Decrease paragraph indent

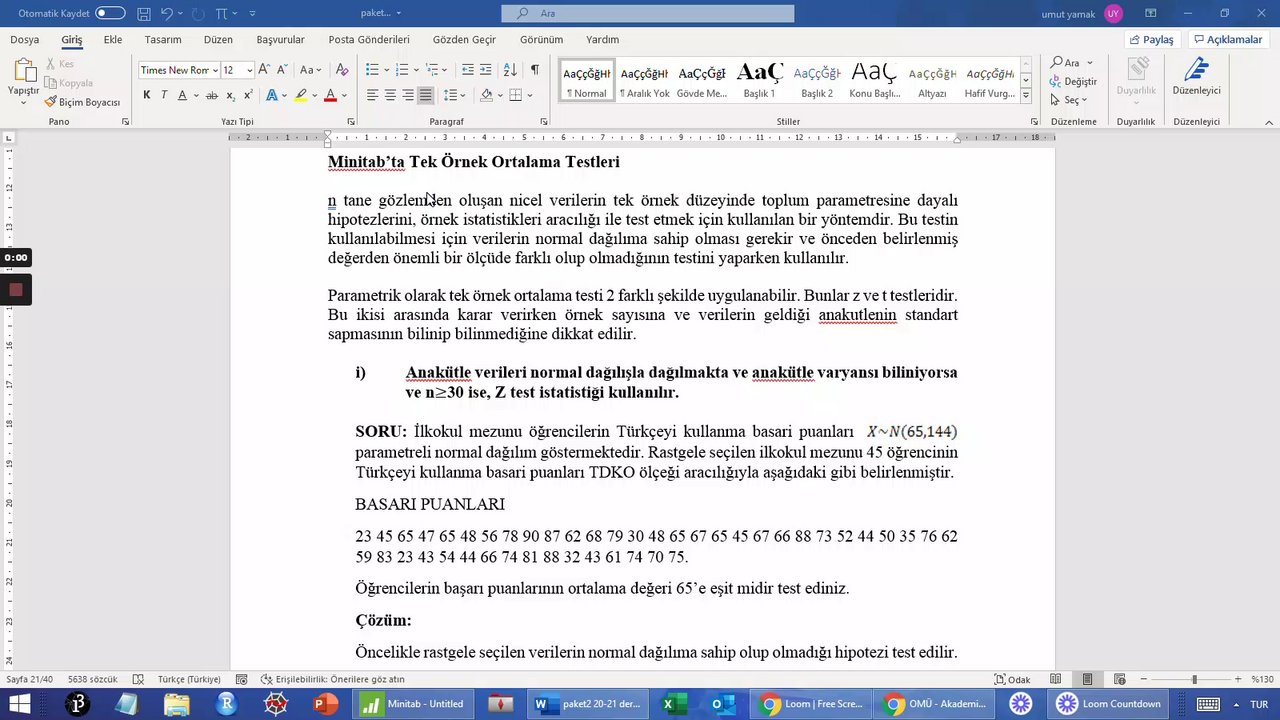(467, 70)
